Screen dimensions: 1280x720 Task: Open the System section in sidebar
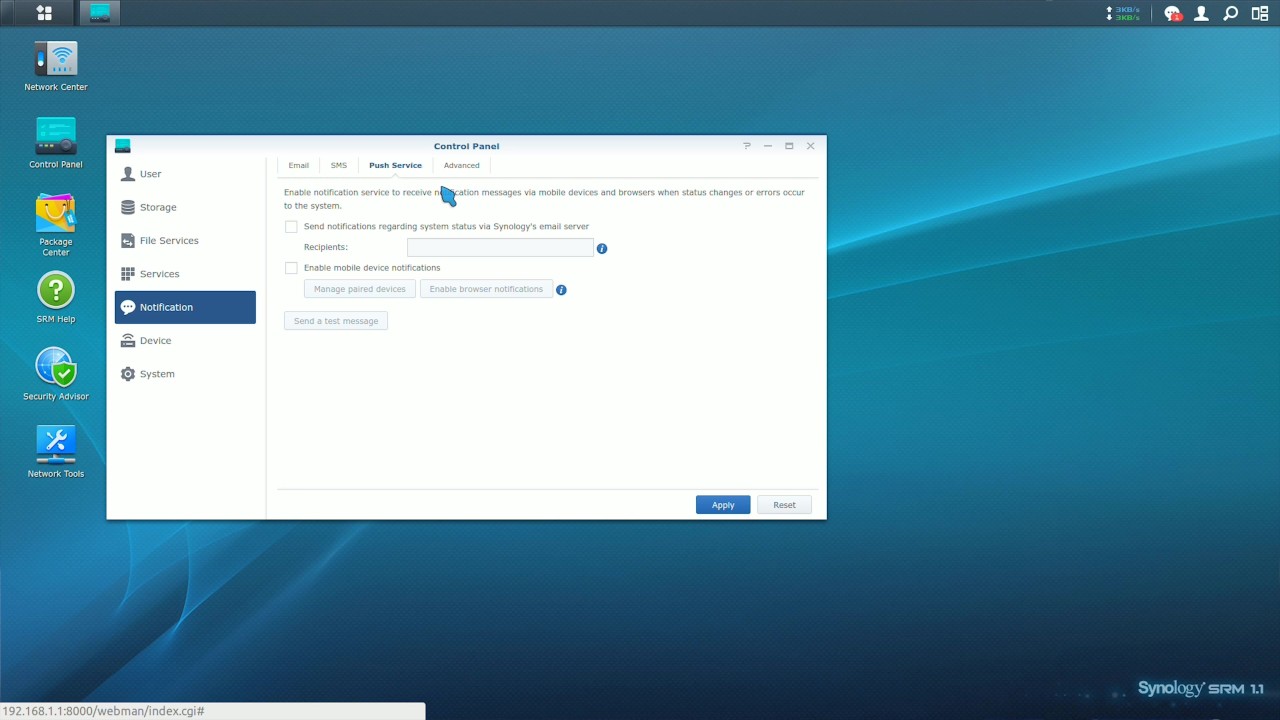point(157,374)
